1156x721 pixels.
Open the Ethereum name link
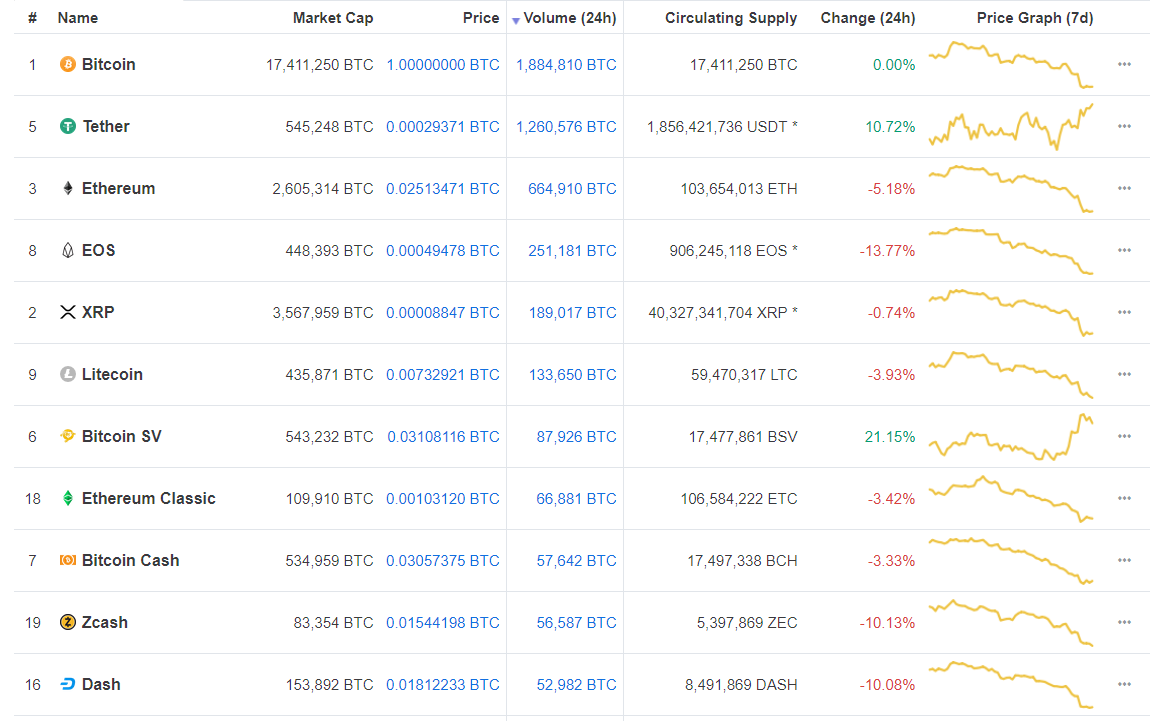[x=118, y=189]
